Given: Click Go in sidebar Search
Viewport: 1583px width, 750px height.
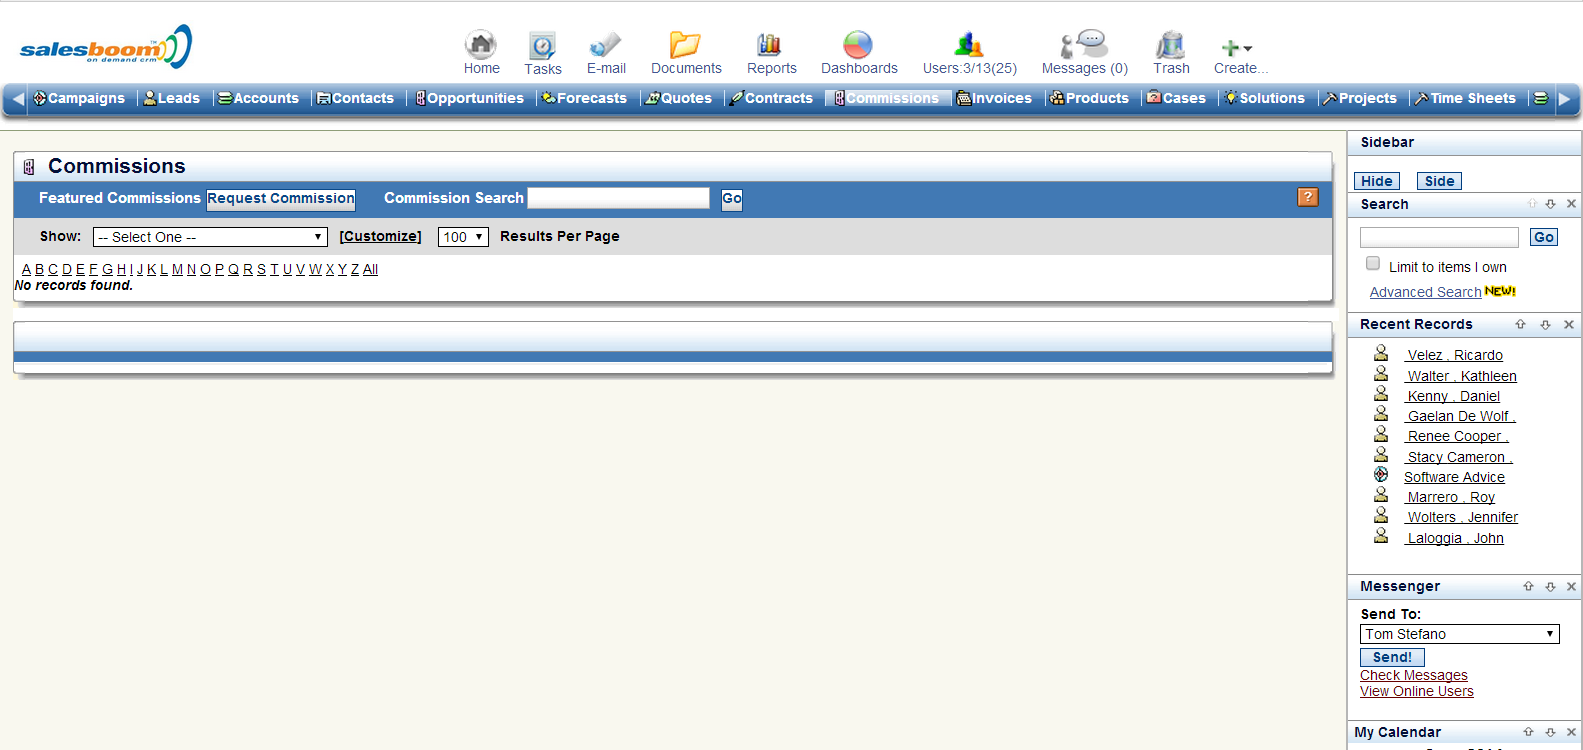Looking at the screenshot, I should tap(1544, 237).
